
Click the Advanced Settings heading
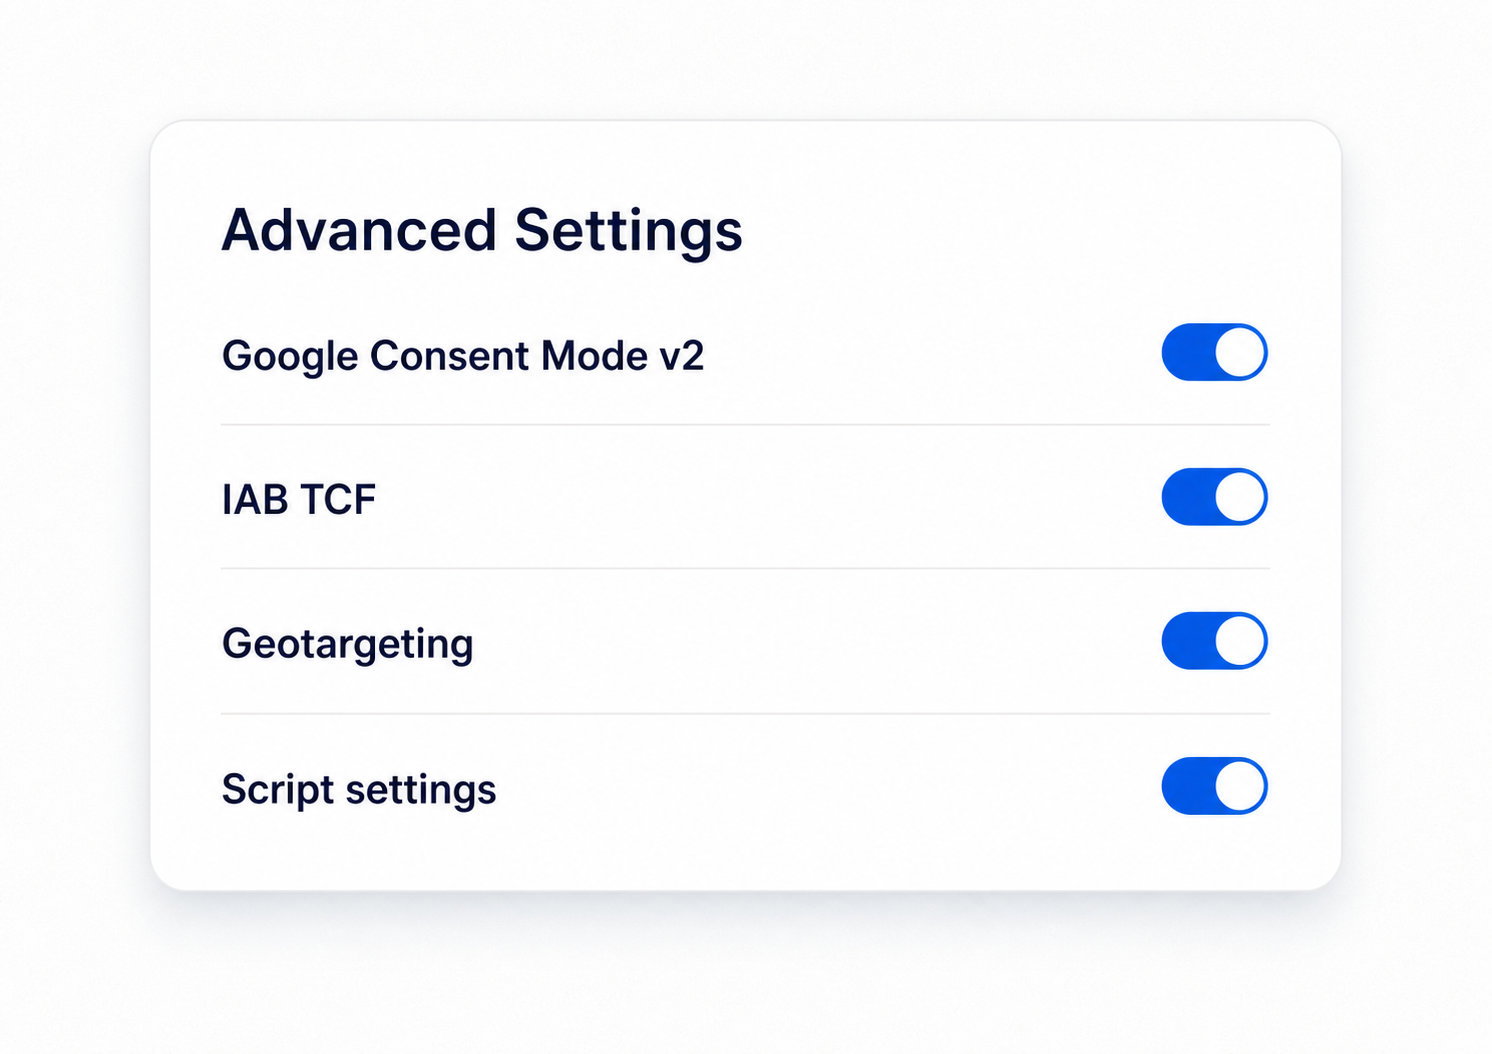point(482,232)
